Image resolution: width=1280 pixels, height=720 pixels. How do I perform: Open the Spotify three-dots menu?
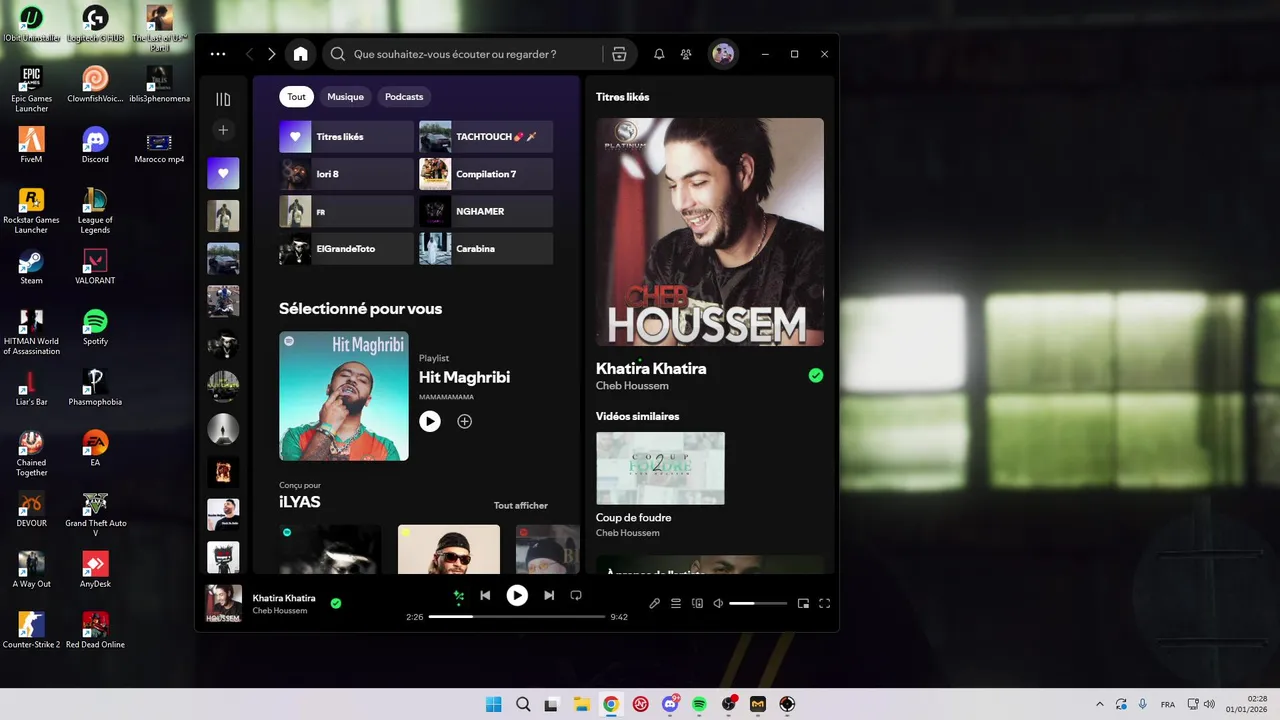218,54
